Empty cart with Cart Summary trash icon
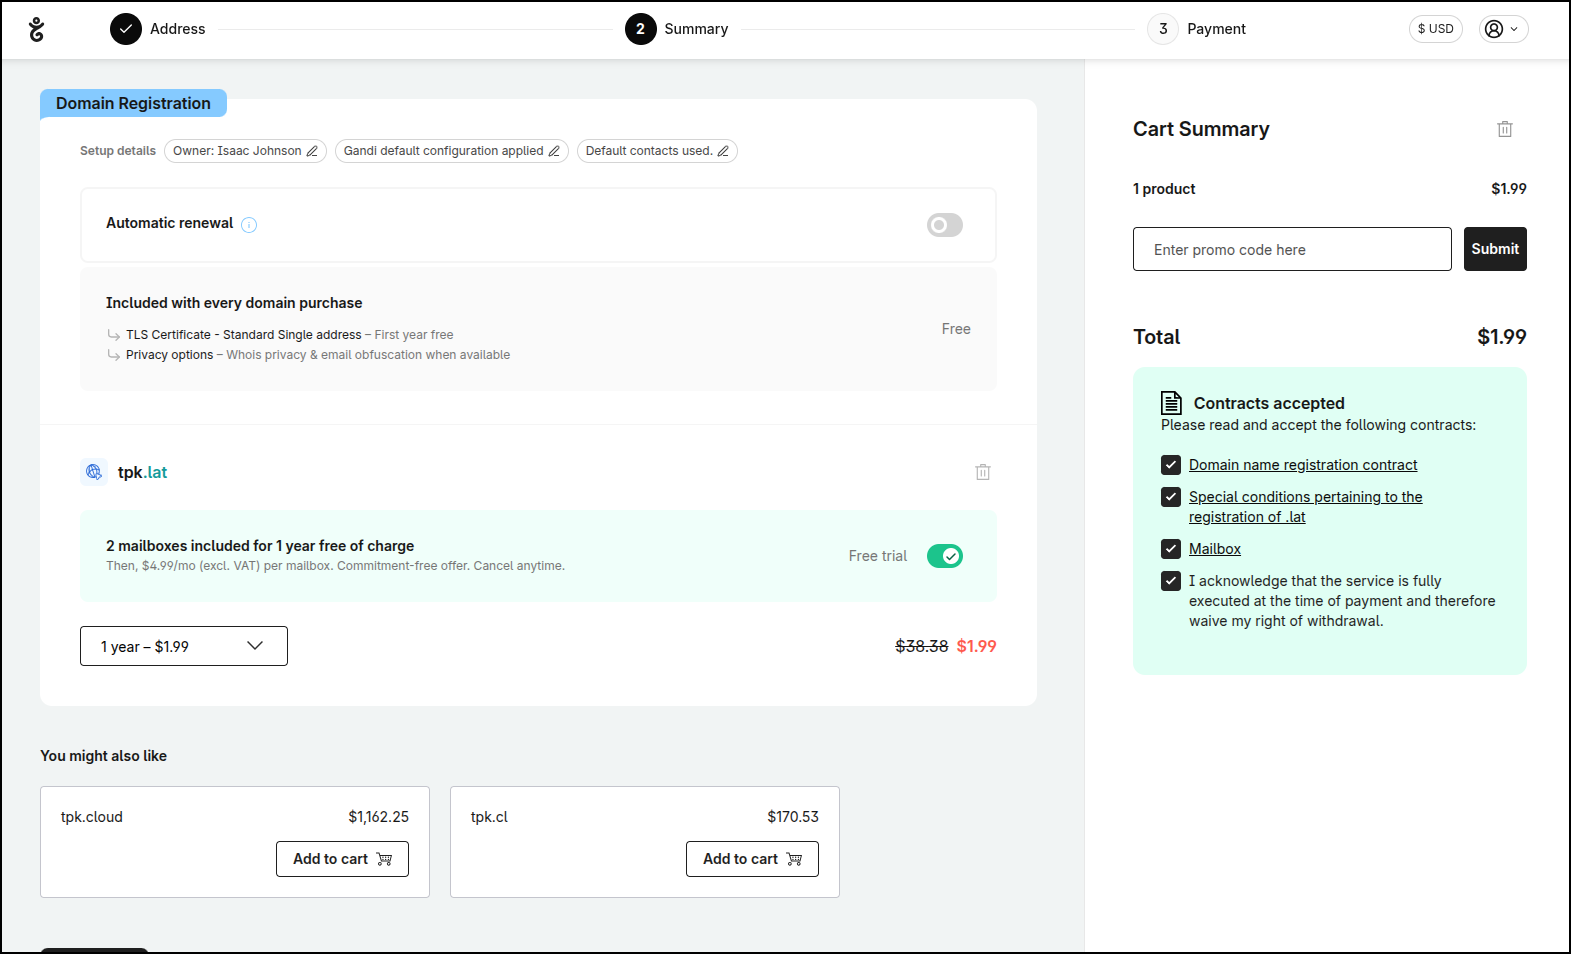Viewport: 1571px width, 954px height. point(1504,129)
